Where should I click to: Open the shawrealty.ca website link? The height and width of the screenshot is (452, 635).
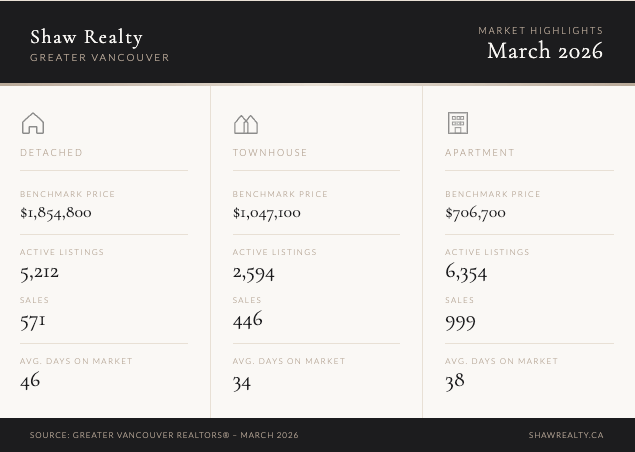[566, 435]
